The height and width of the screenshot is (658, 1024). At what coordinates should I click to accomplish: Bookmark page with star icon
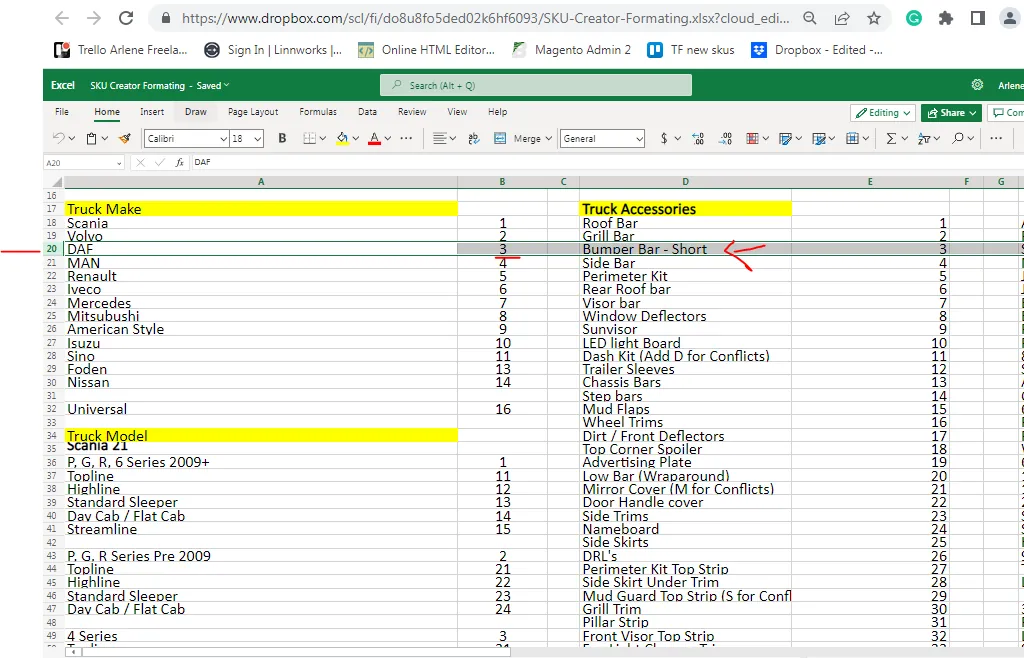(874, 18)
